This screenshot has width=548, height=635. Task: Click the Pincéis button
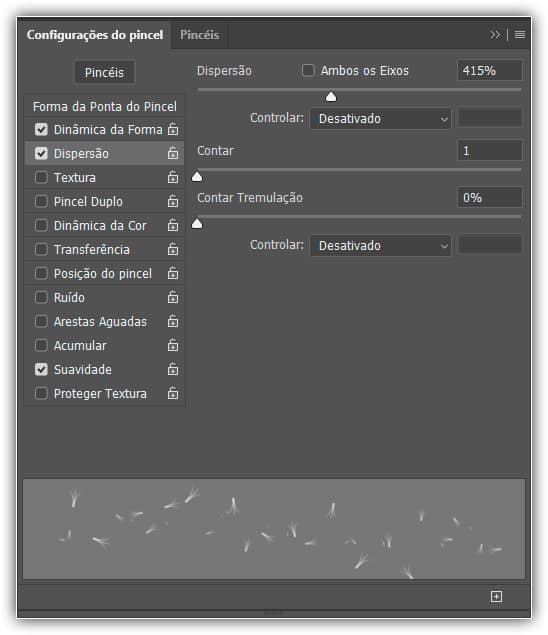pyautogui.click(x=104, y=72)
